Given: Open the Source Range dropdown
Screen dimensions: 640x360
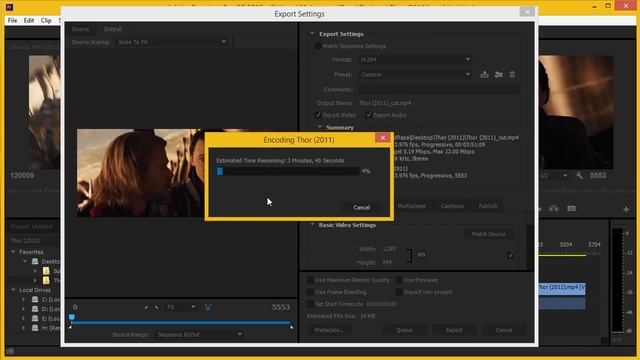Looking at the screenshot, I should point(199,335).
